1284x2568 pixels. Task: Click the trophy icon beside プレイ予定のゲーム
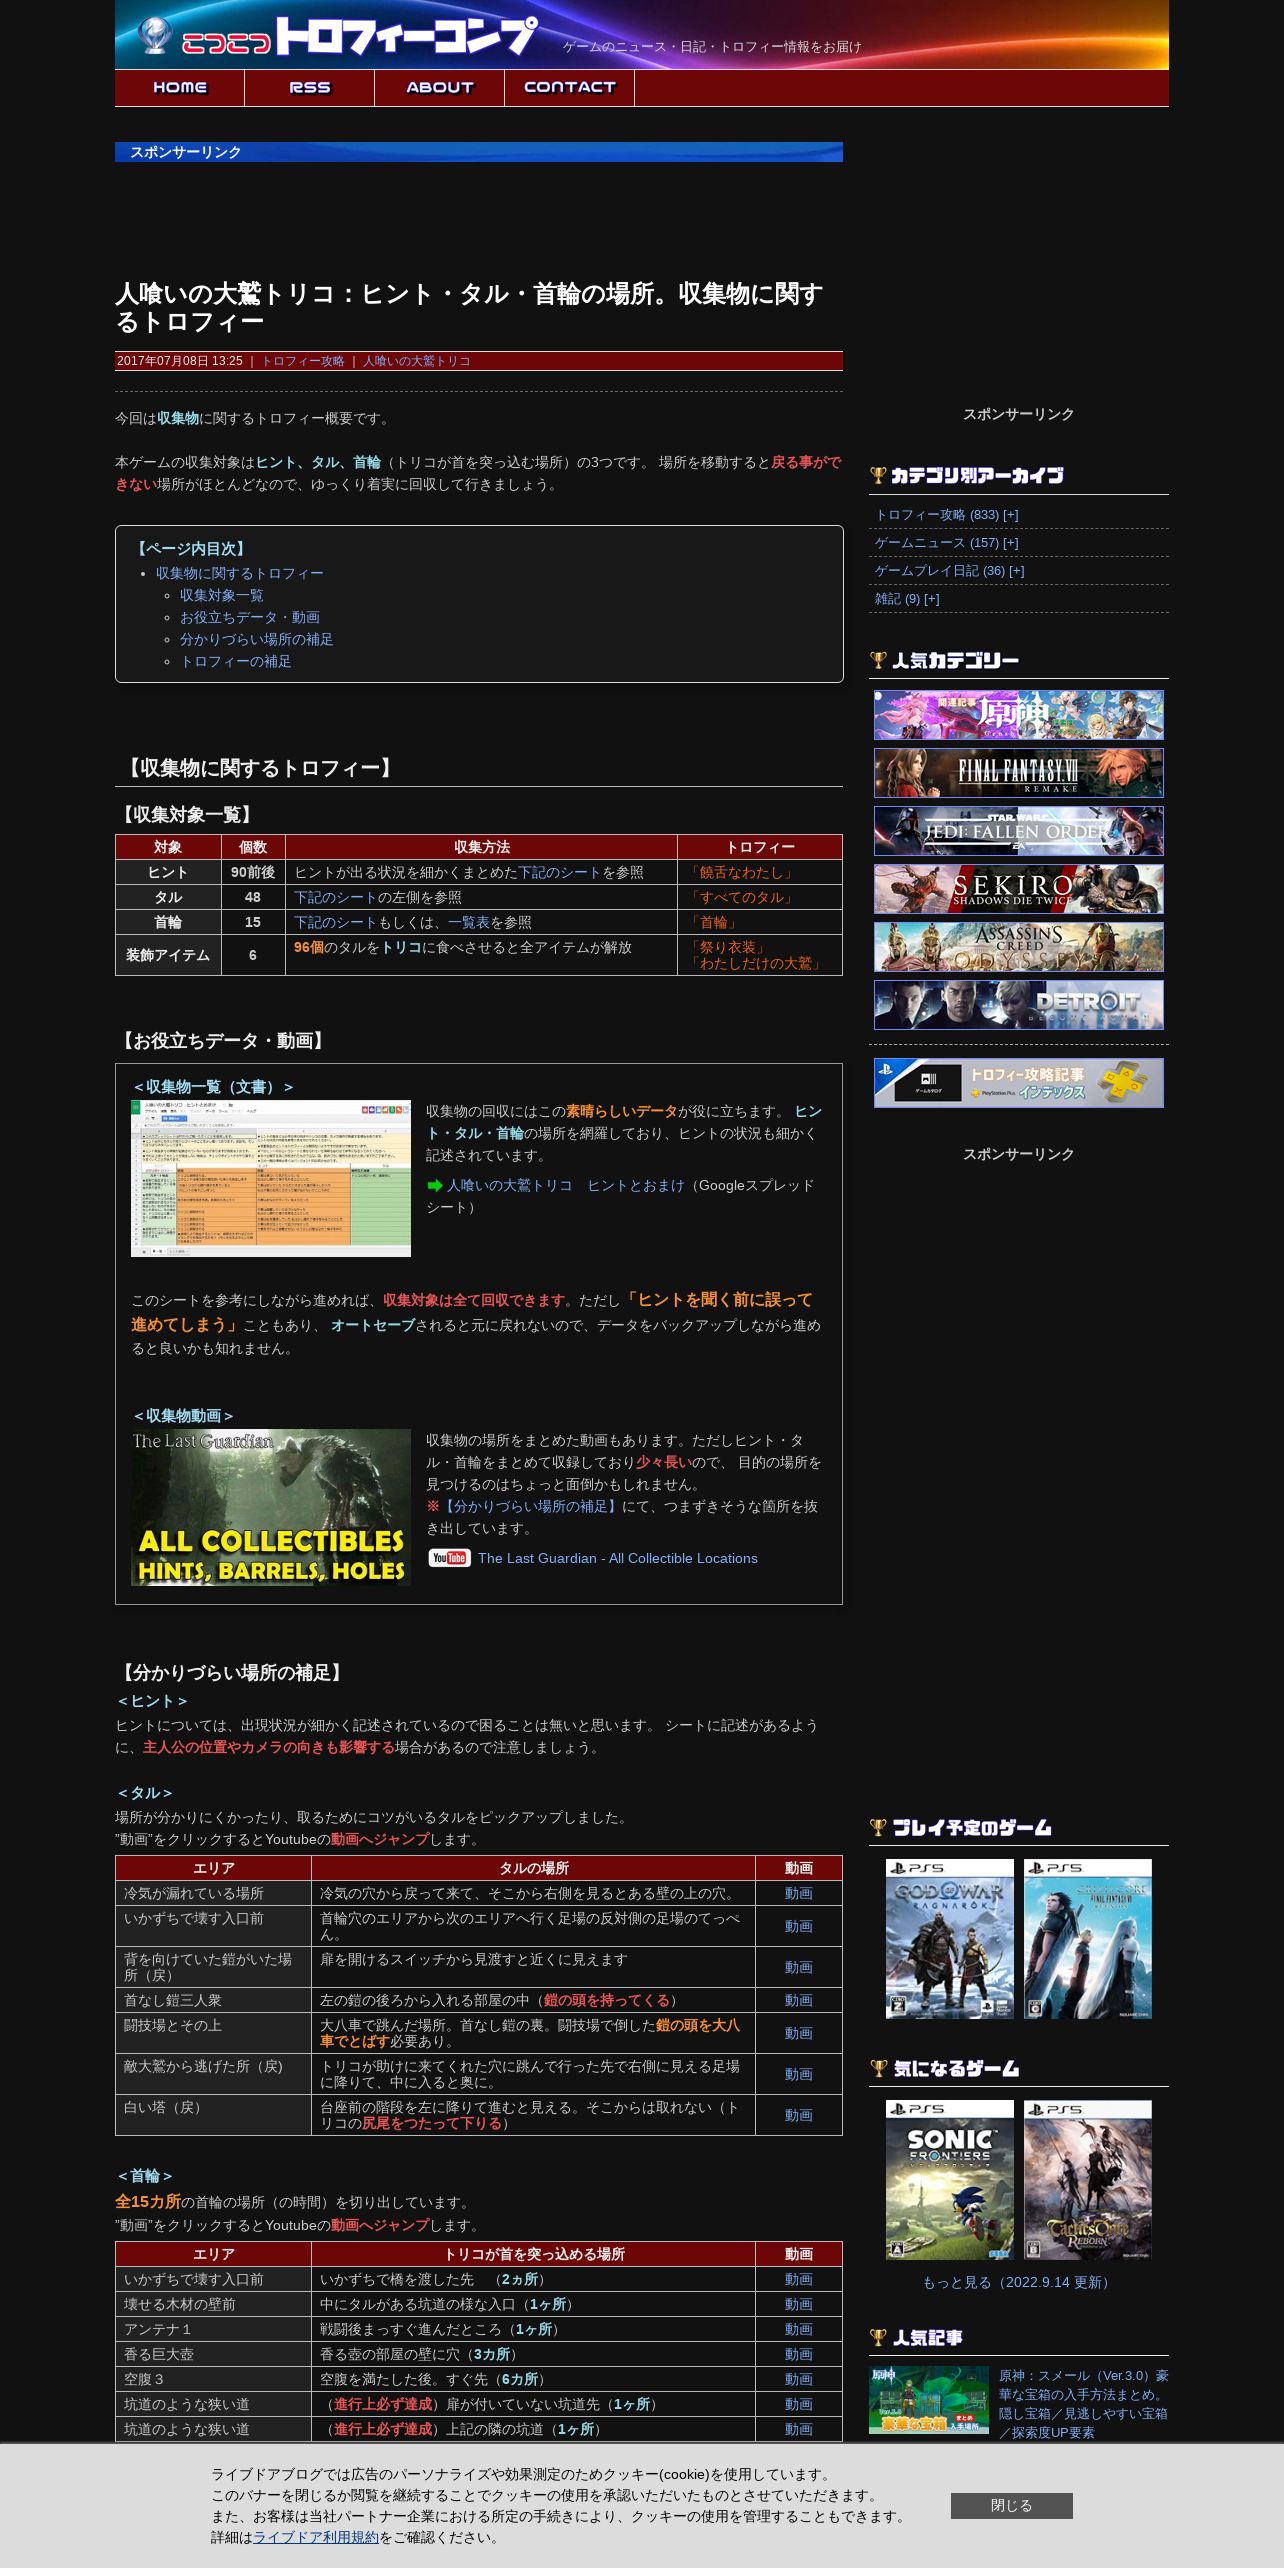tap(878, 1827)
